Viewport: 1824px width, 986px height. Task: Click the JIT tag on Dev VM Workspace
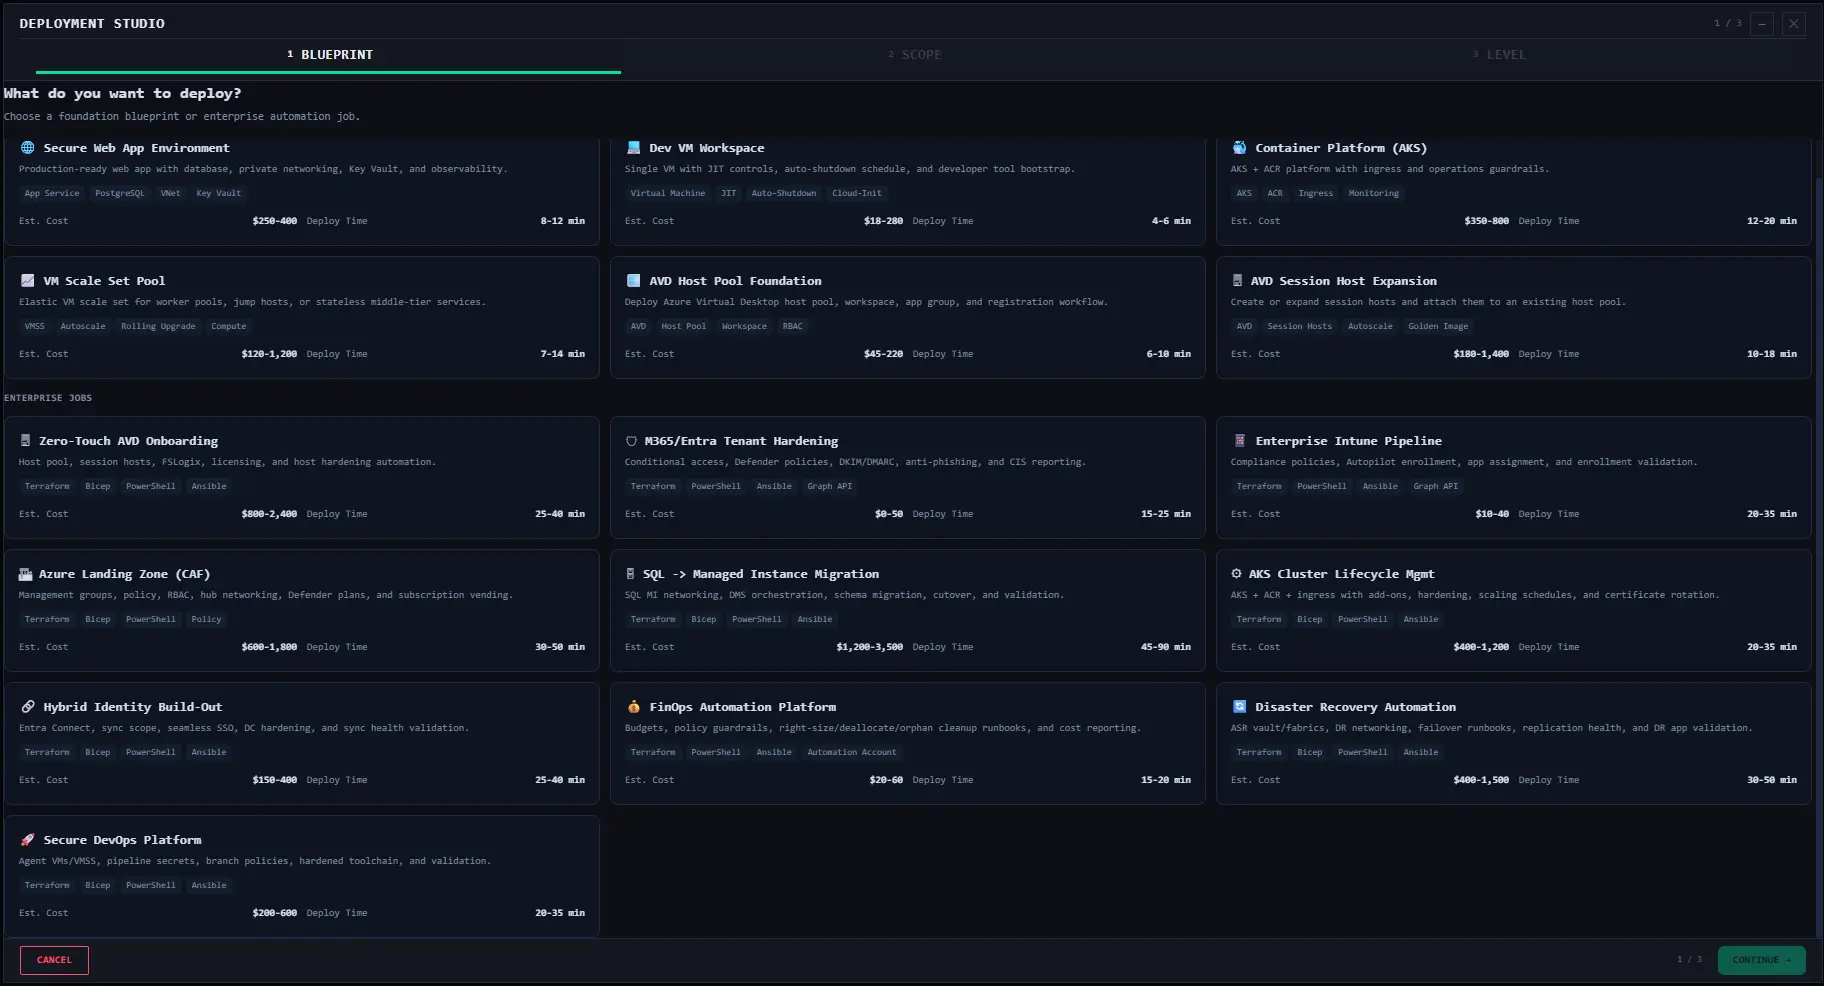coord(728,193)
